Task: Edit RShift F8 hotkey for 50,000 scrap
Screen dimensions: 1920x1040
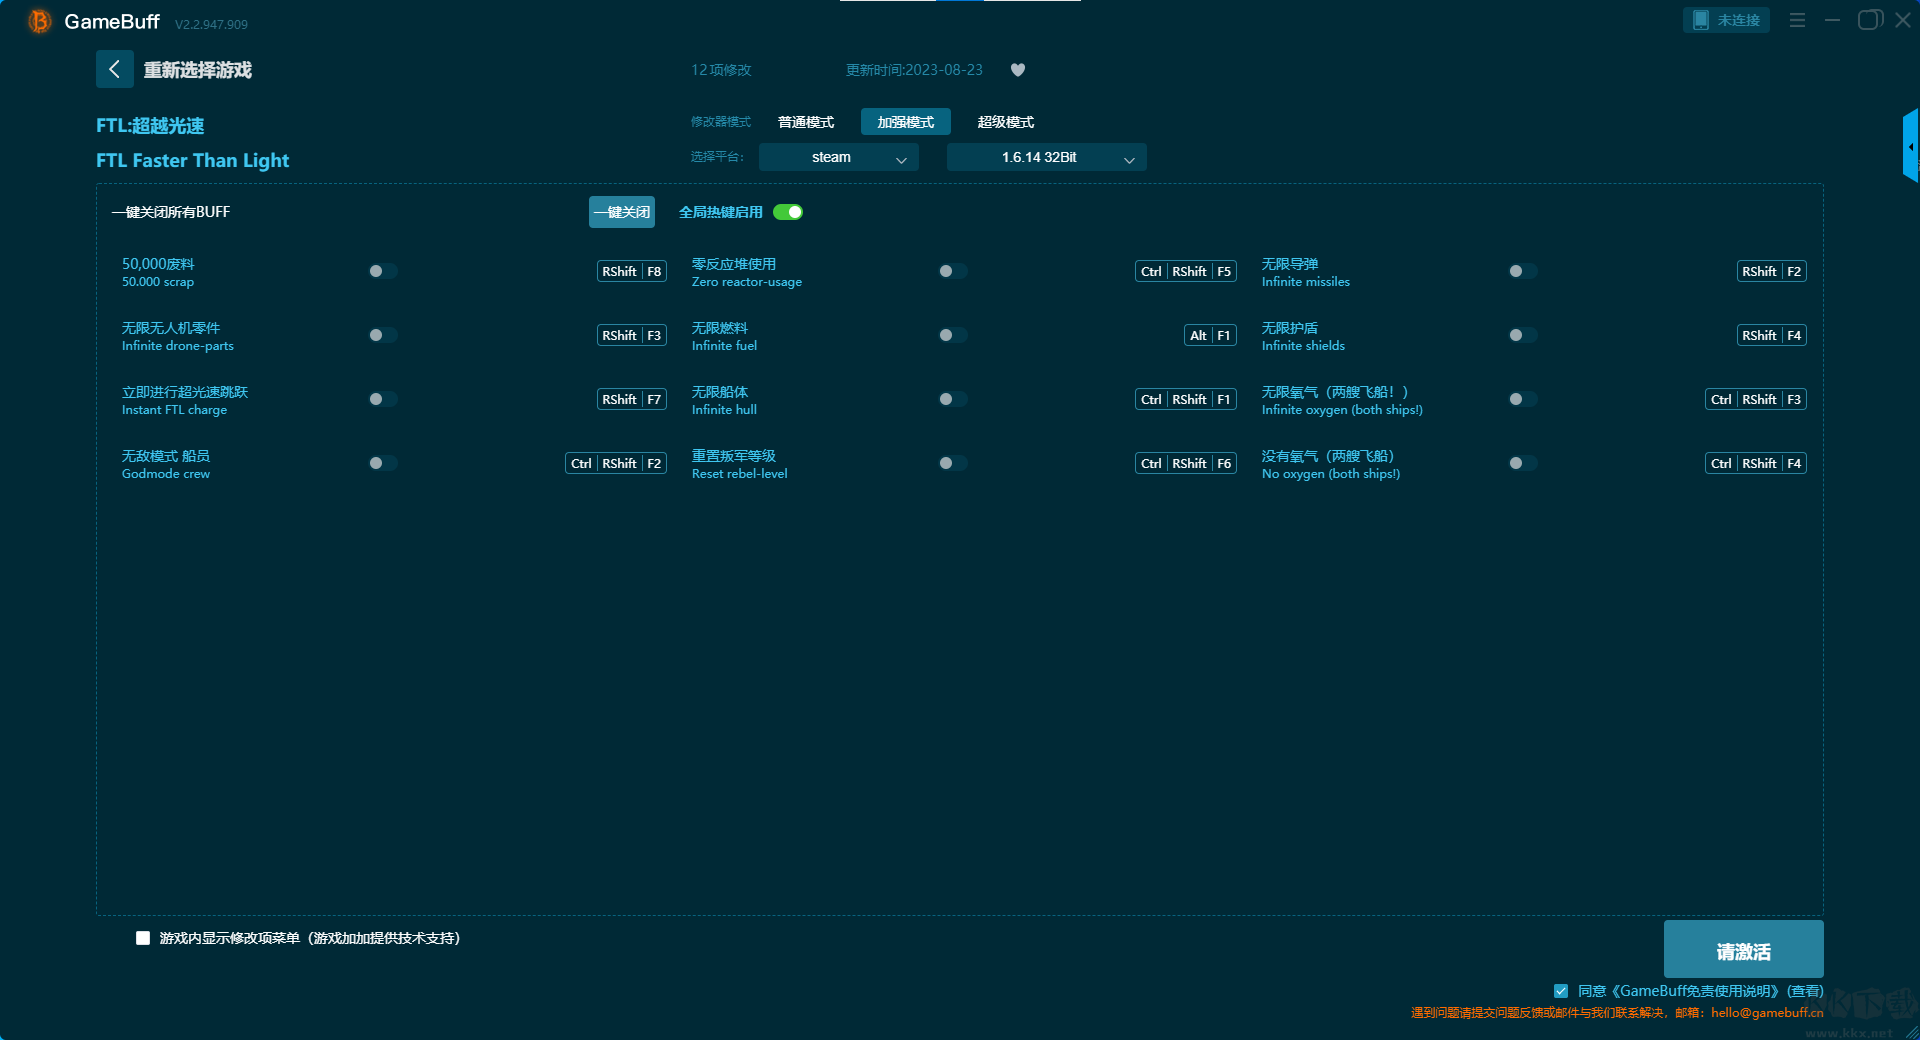Action: (632, 271)
